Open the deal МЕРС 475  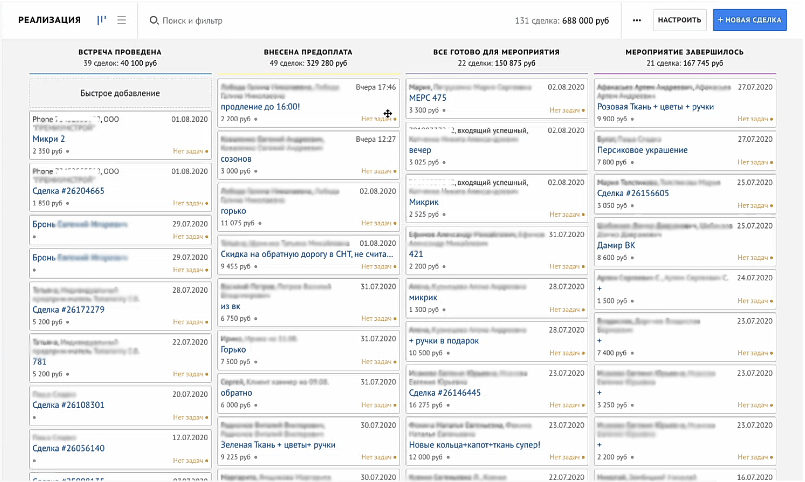tap(428, 98)
